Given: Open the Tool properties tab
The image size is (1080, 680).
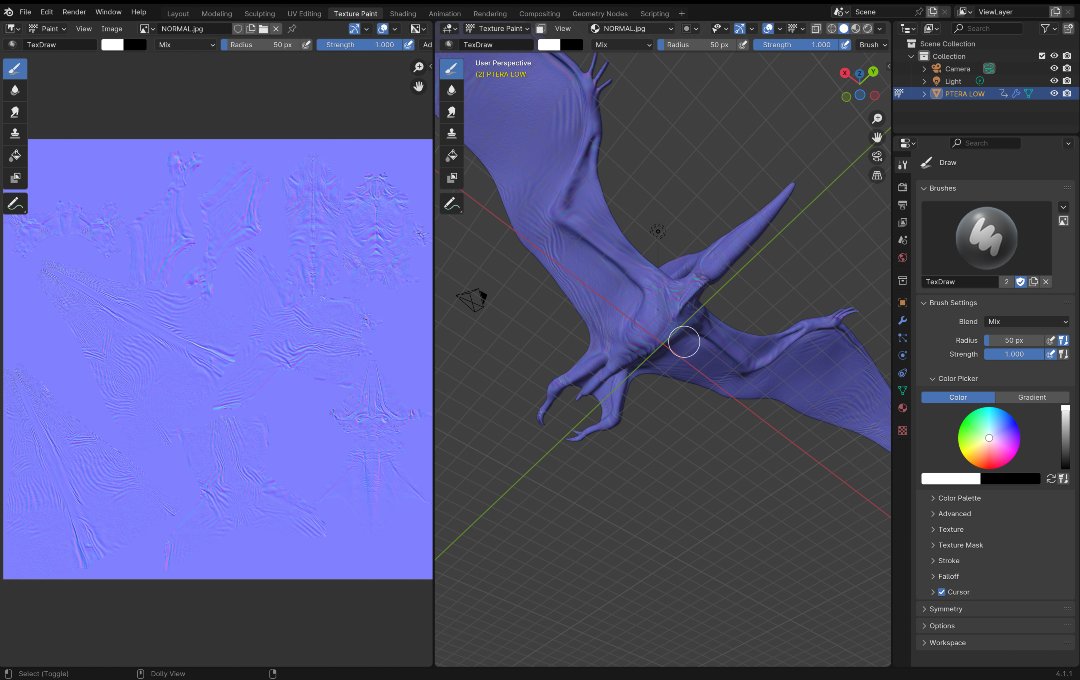Looking at the screenshot, I should pyautogui.click(x=902, y=165).
